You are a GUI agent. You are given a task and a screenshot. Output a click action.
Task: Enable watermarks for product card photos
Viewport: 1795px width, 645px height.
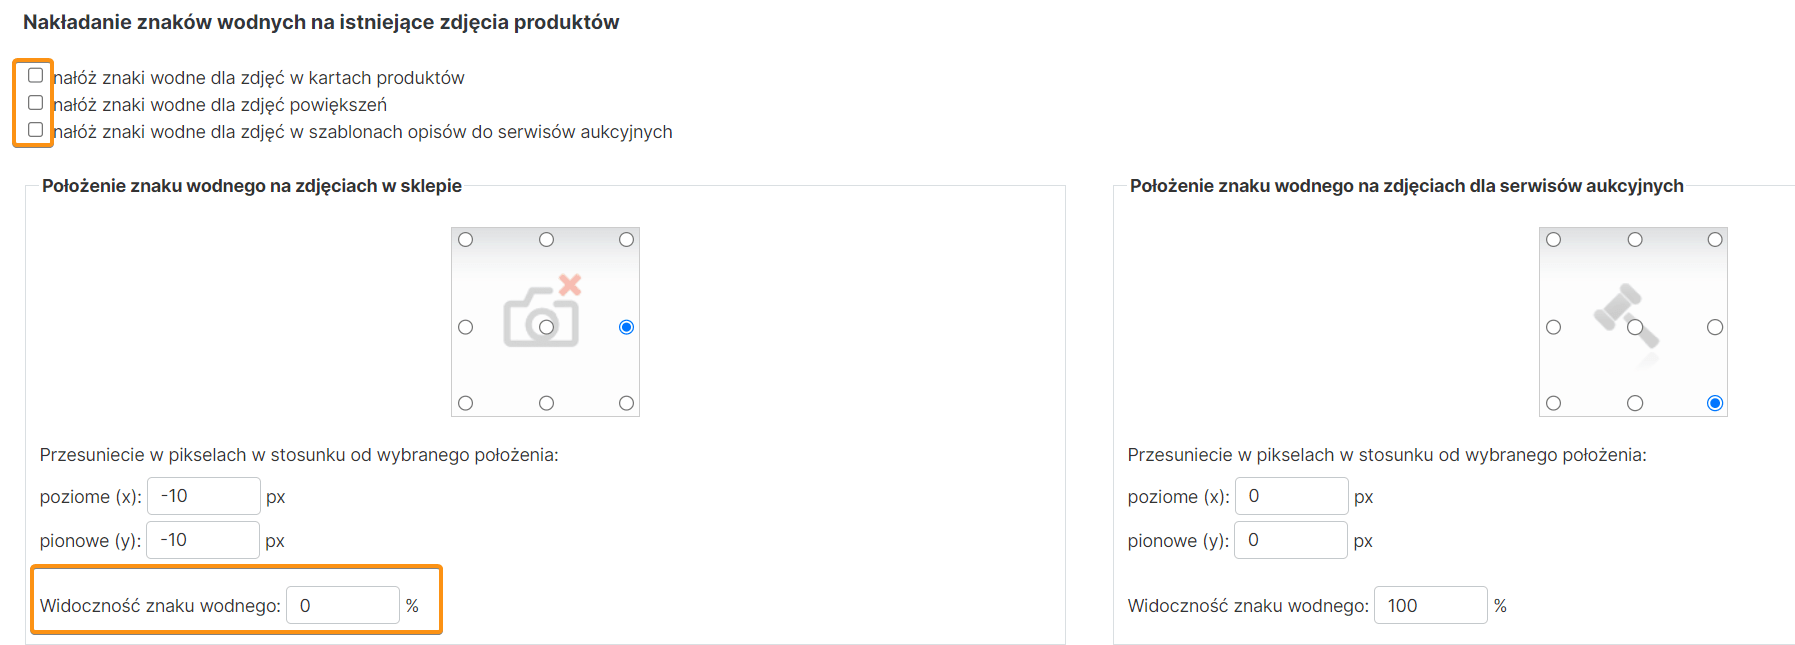(36, 76)
